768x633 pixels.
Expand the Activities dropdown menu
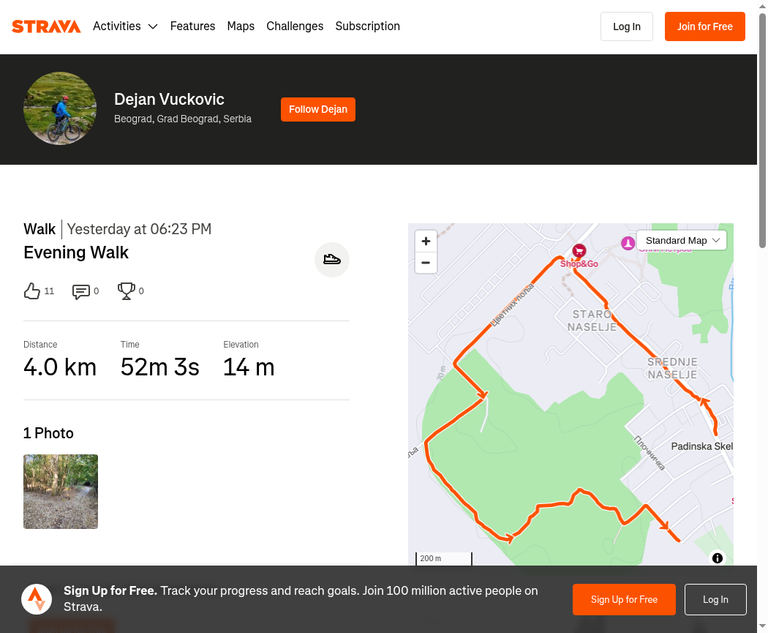(x=125, y=26)
